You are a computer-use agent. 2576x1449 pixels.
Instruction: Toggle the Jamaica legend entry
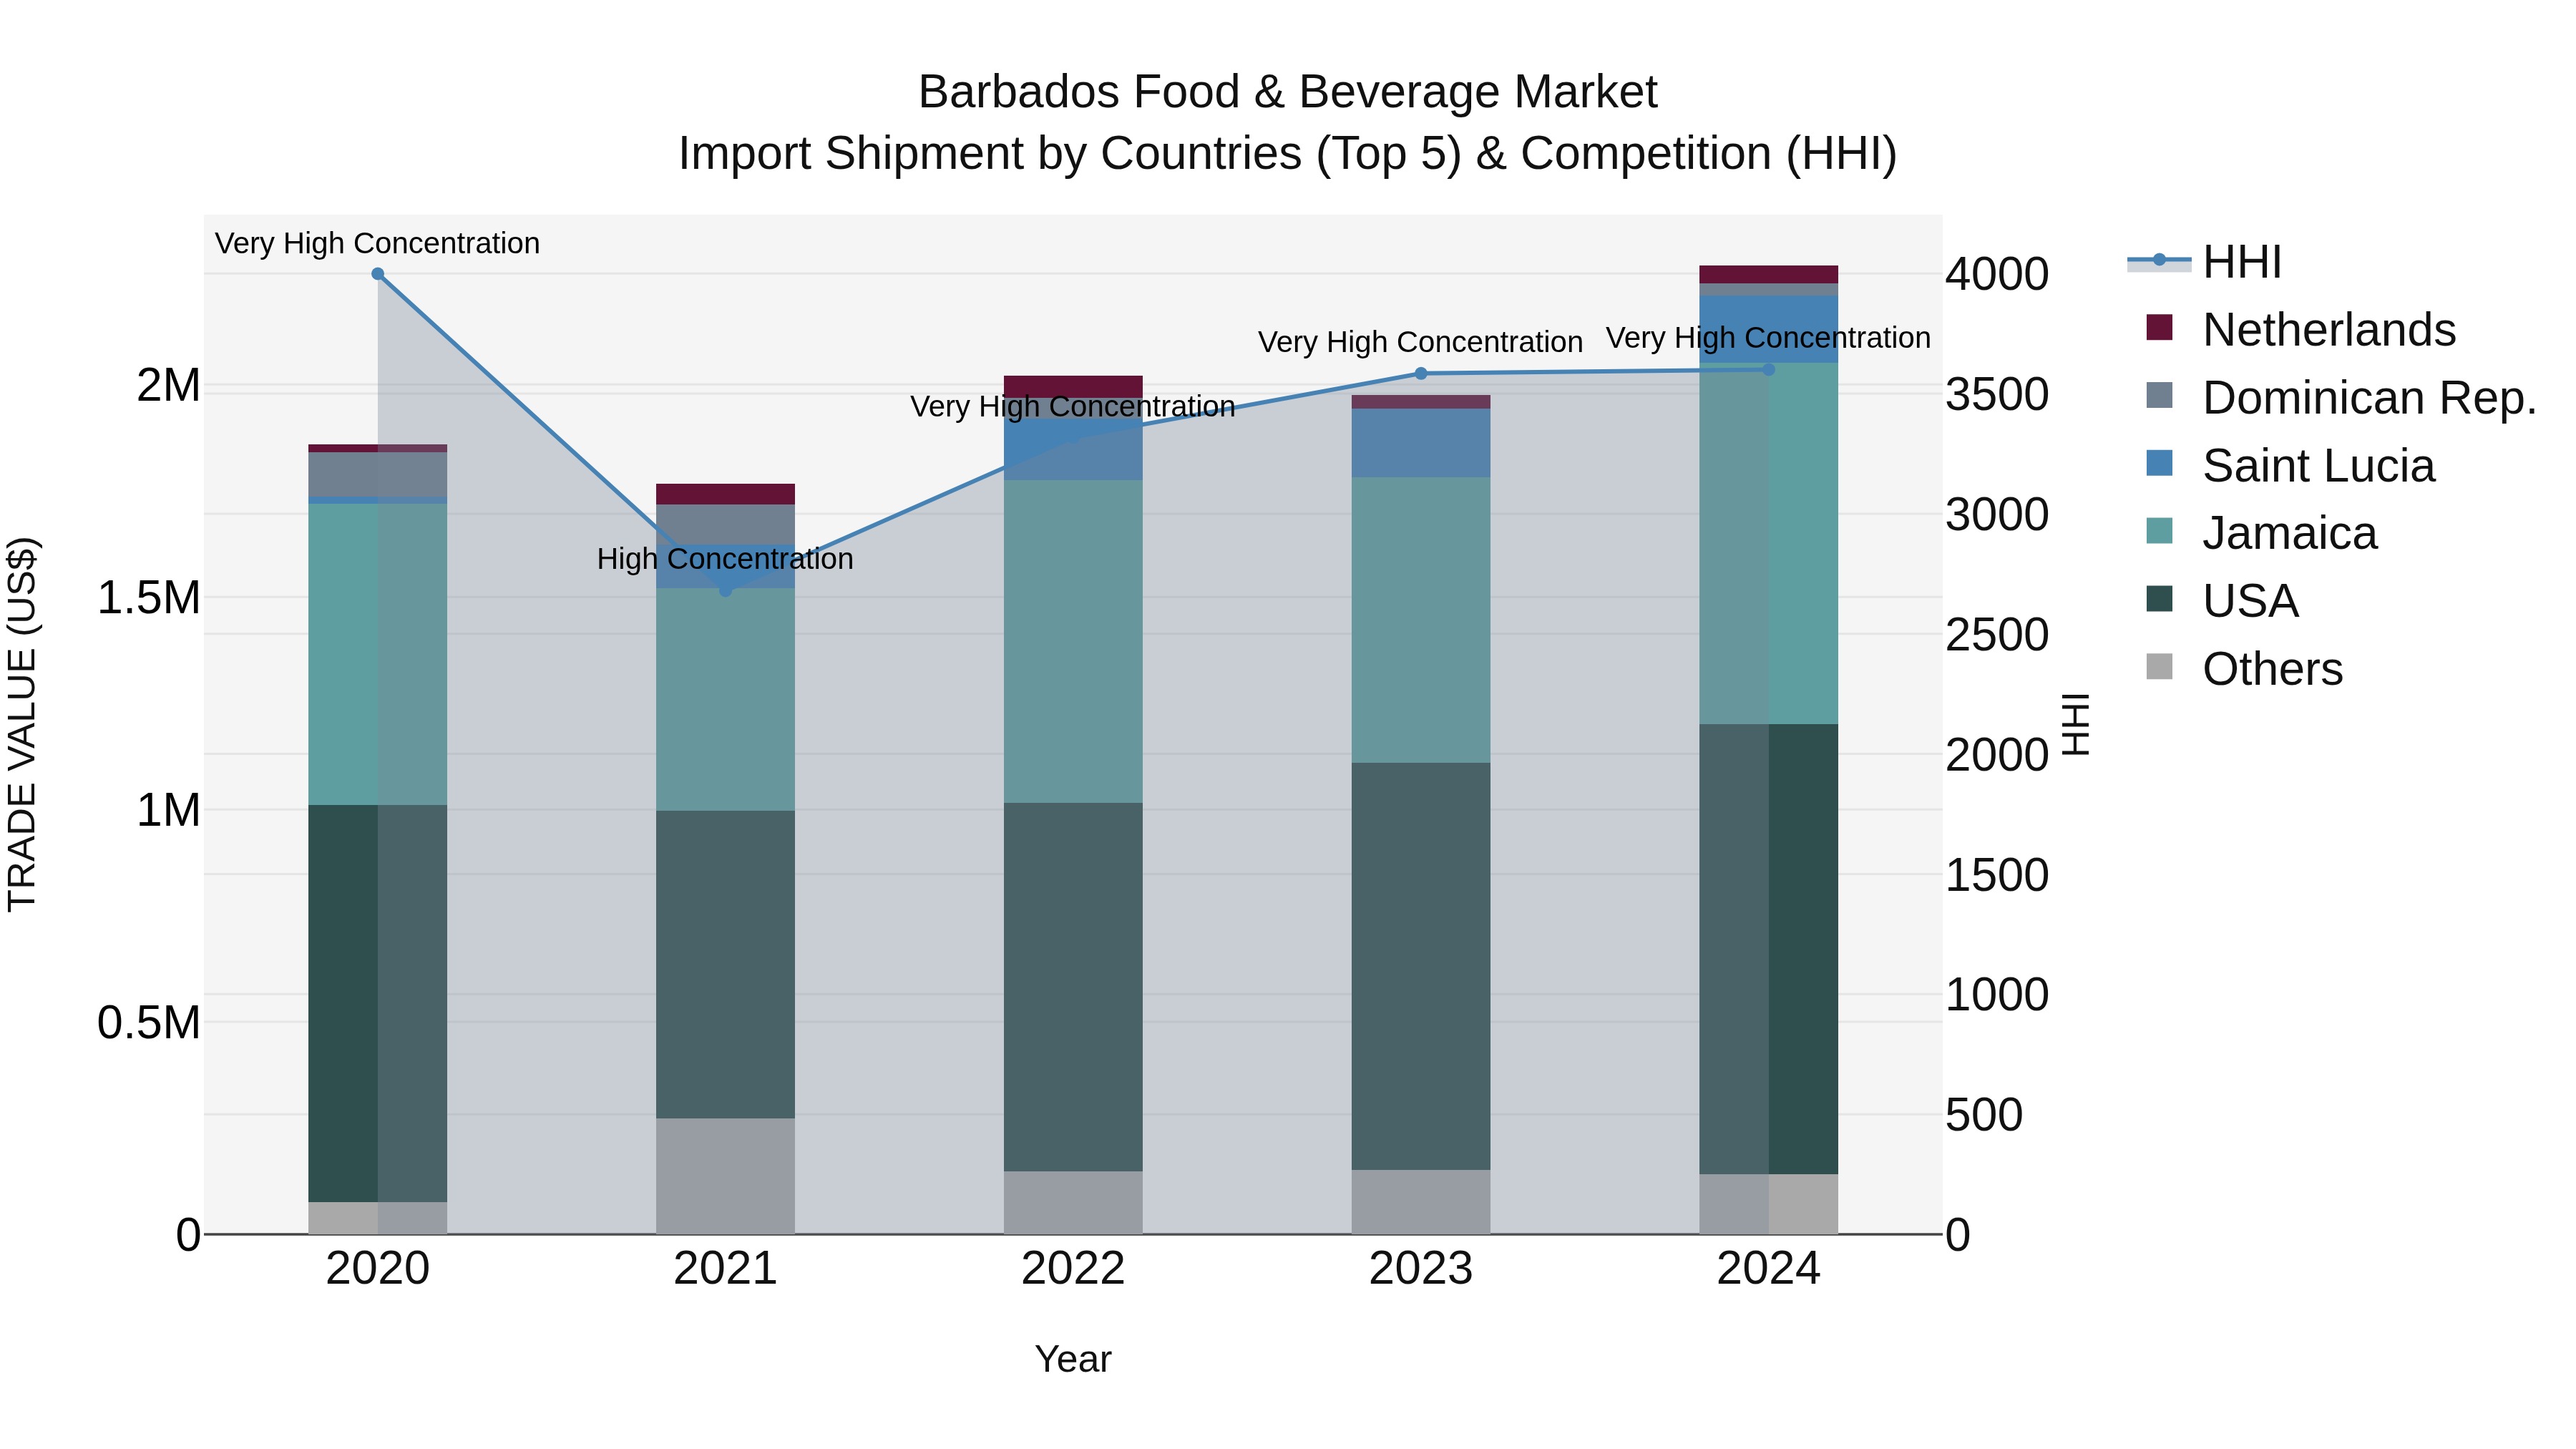click(x=2261, y=533)
